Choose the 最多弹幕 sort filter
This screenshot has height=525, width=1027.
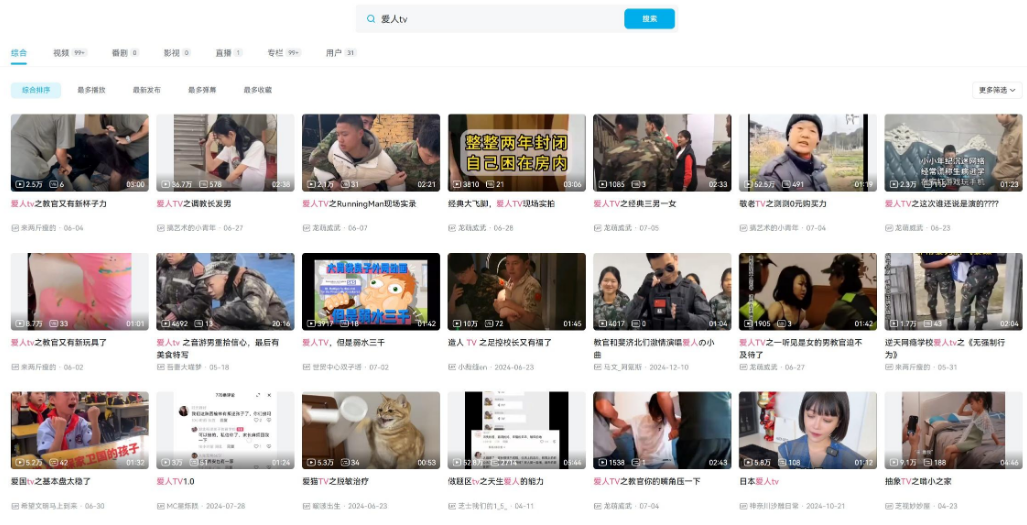click(x=202, y=90)
